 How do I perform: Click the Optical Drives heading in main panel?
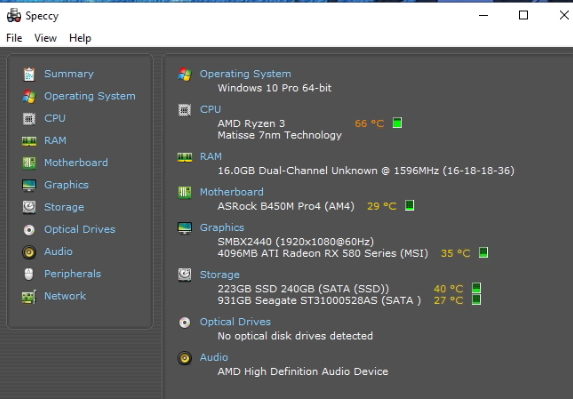pyautogui.click(x=235, y=322)
